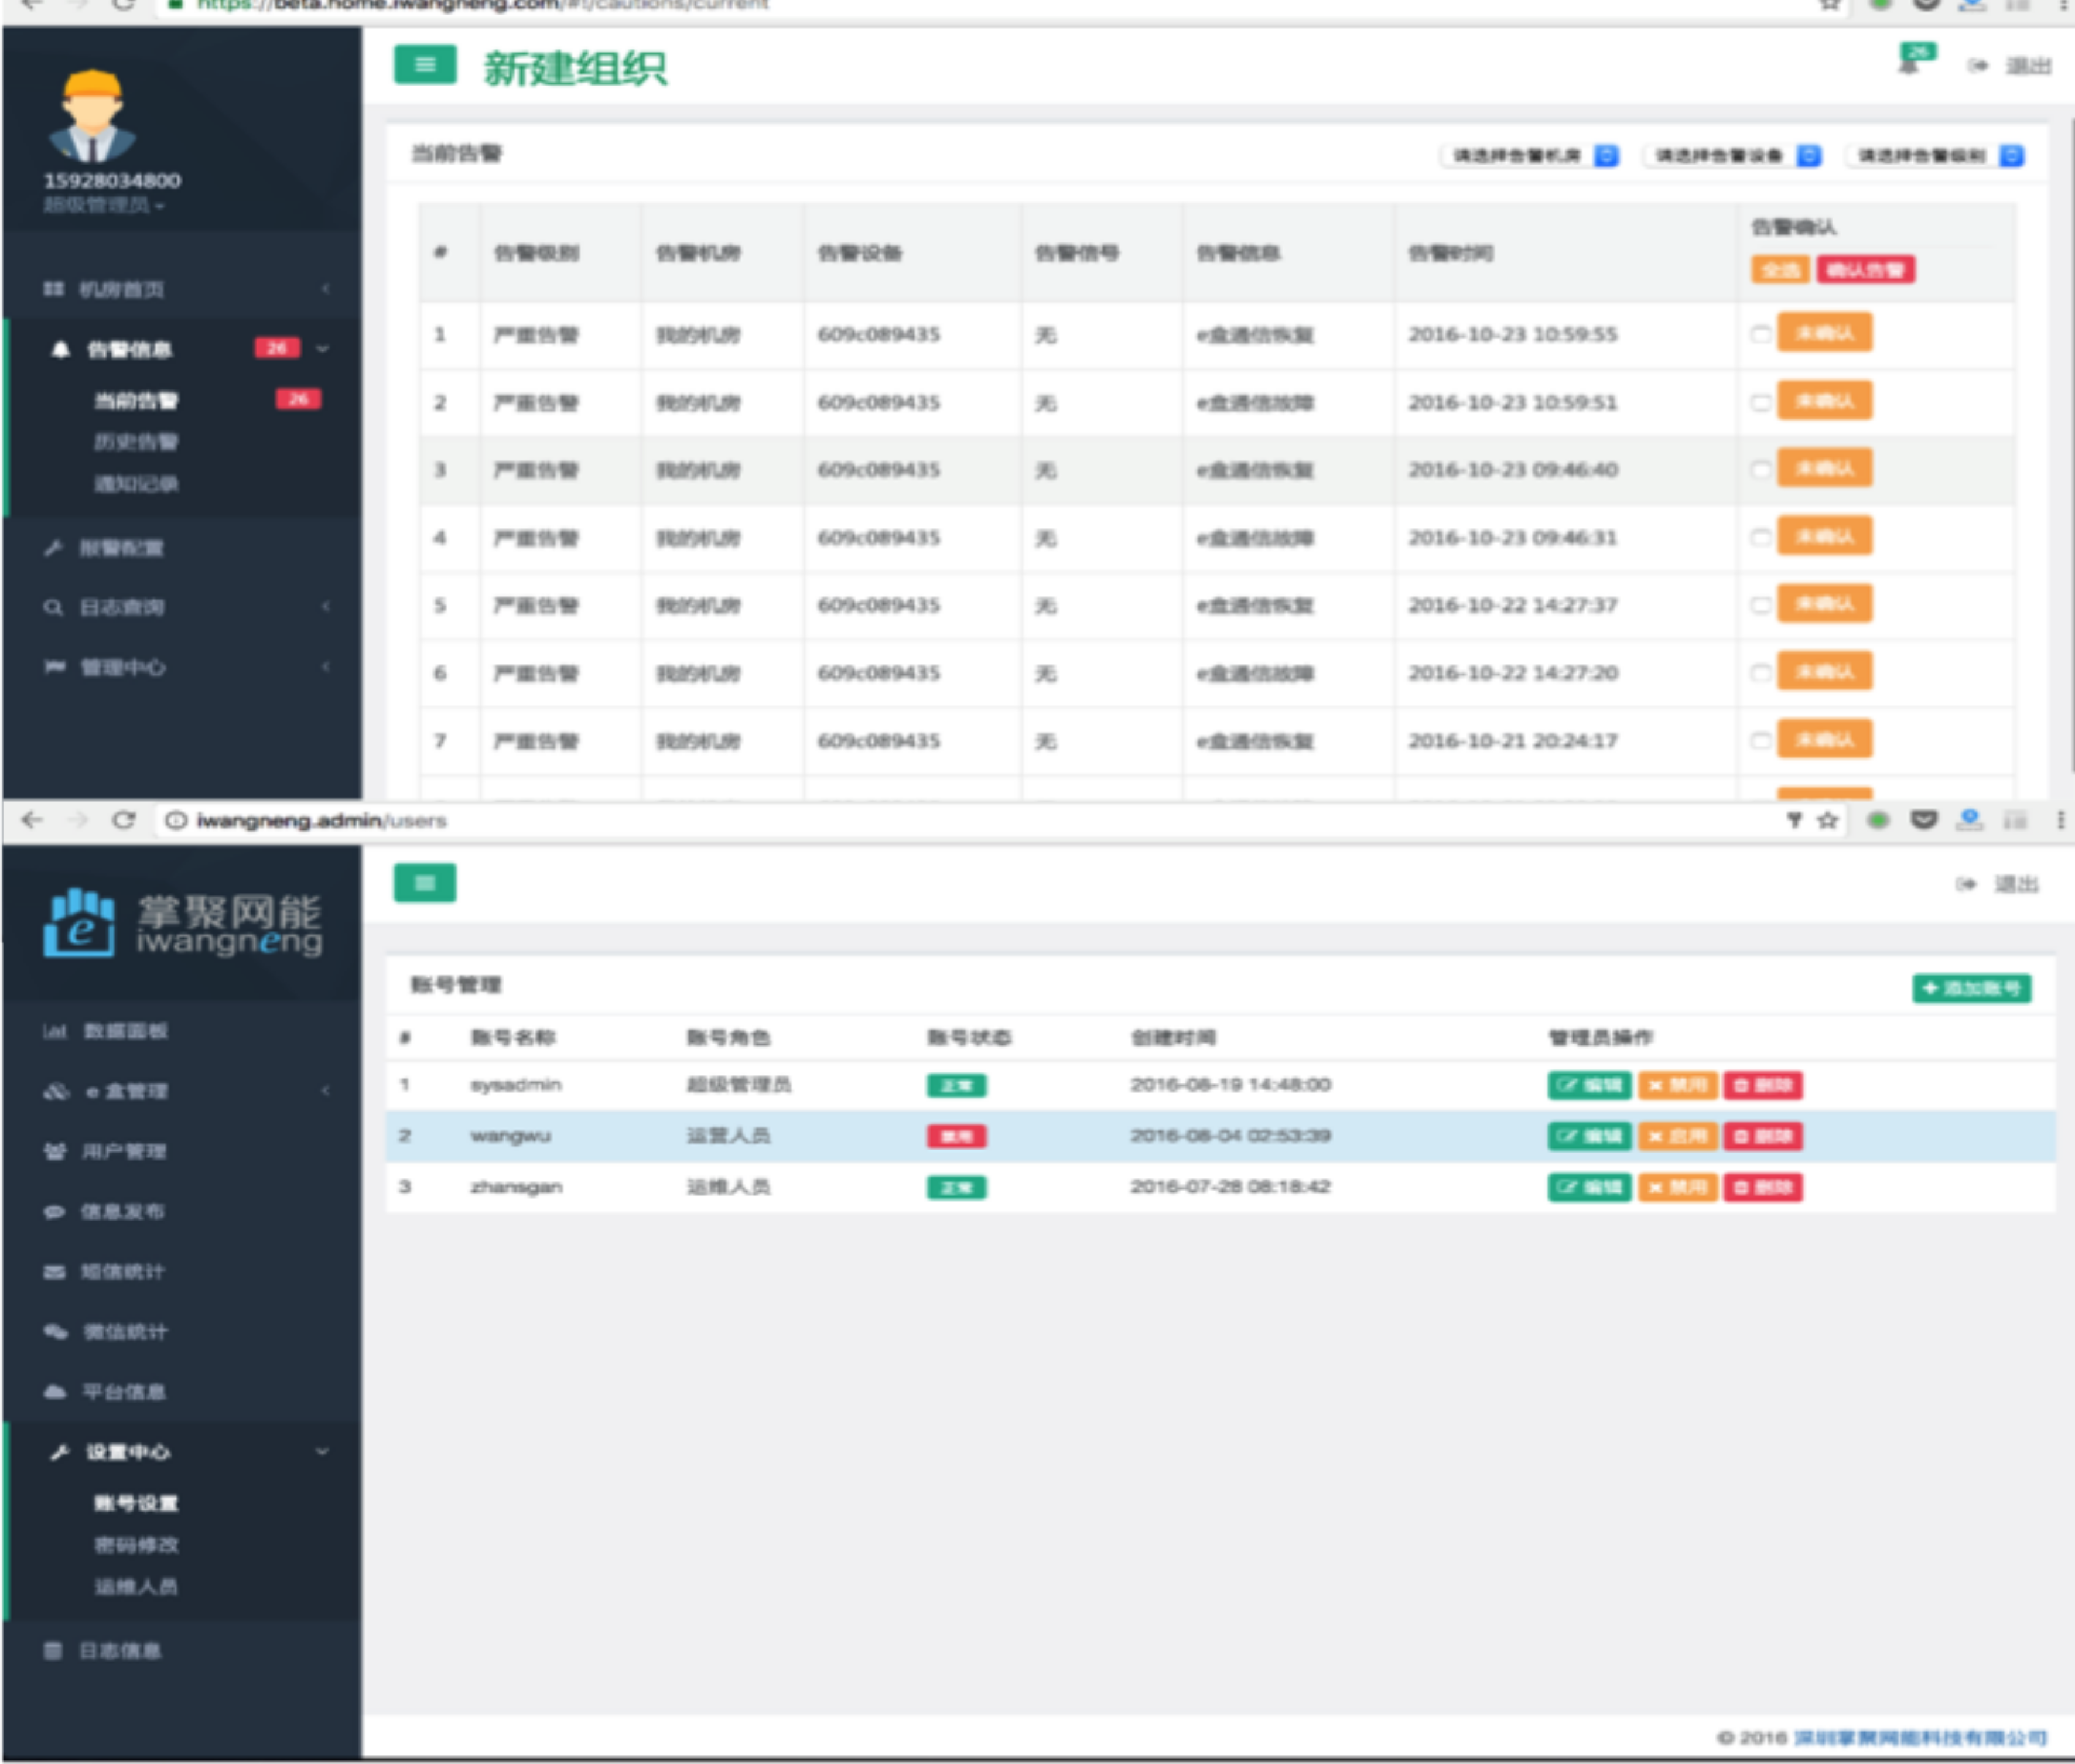The height and width of the screenshot is (1764, 2075).
Task: Bookmark the iwangneng.admin page with the star icon
Action: point(1828,820)
